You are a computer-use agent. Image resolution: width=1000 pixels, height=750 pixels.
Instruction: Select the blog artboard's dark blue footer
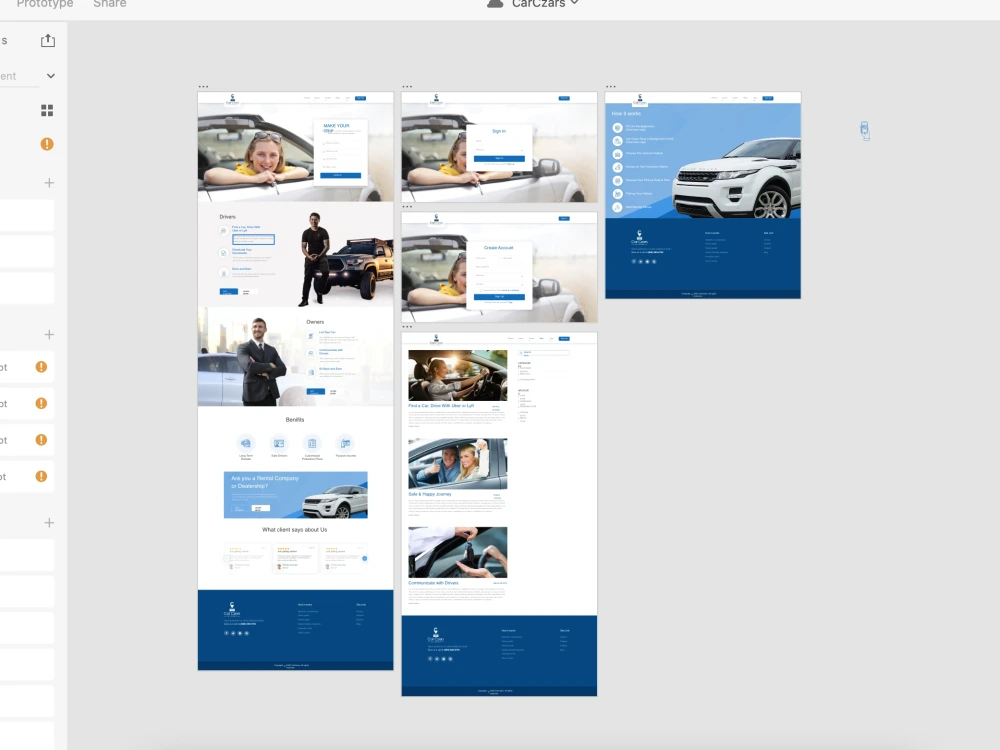coord(499,656)
